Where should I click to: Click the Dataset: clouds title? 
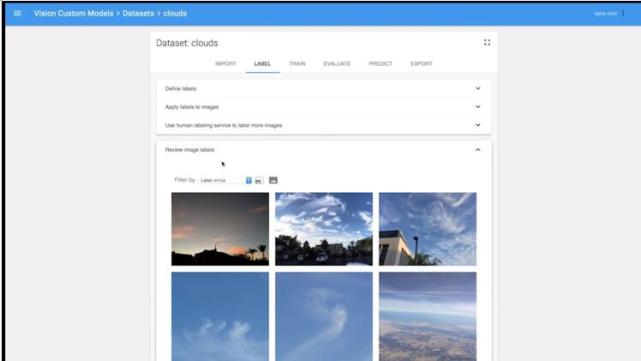[187, 43]
